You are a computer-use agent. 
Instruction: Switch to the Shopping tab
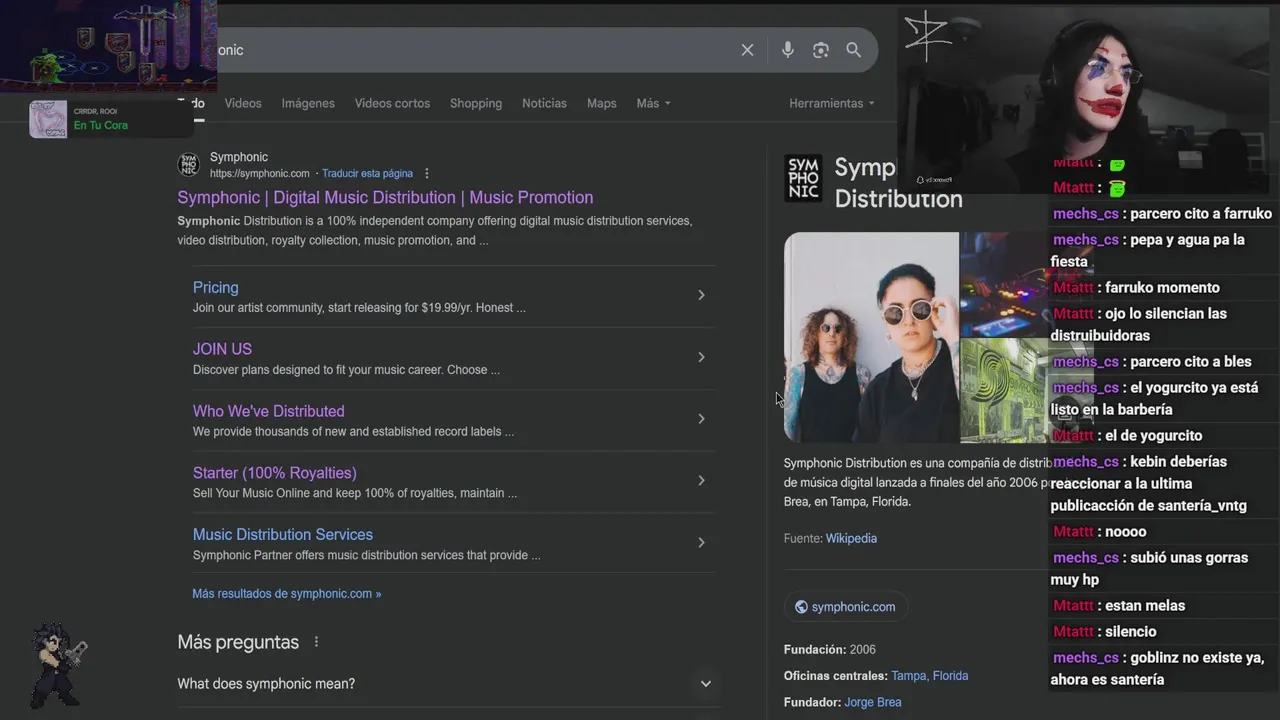pyautogui.click(x=476, y=103)
